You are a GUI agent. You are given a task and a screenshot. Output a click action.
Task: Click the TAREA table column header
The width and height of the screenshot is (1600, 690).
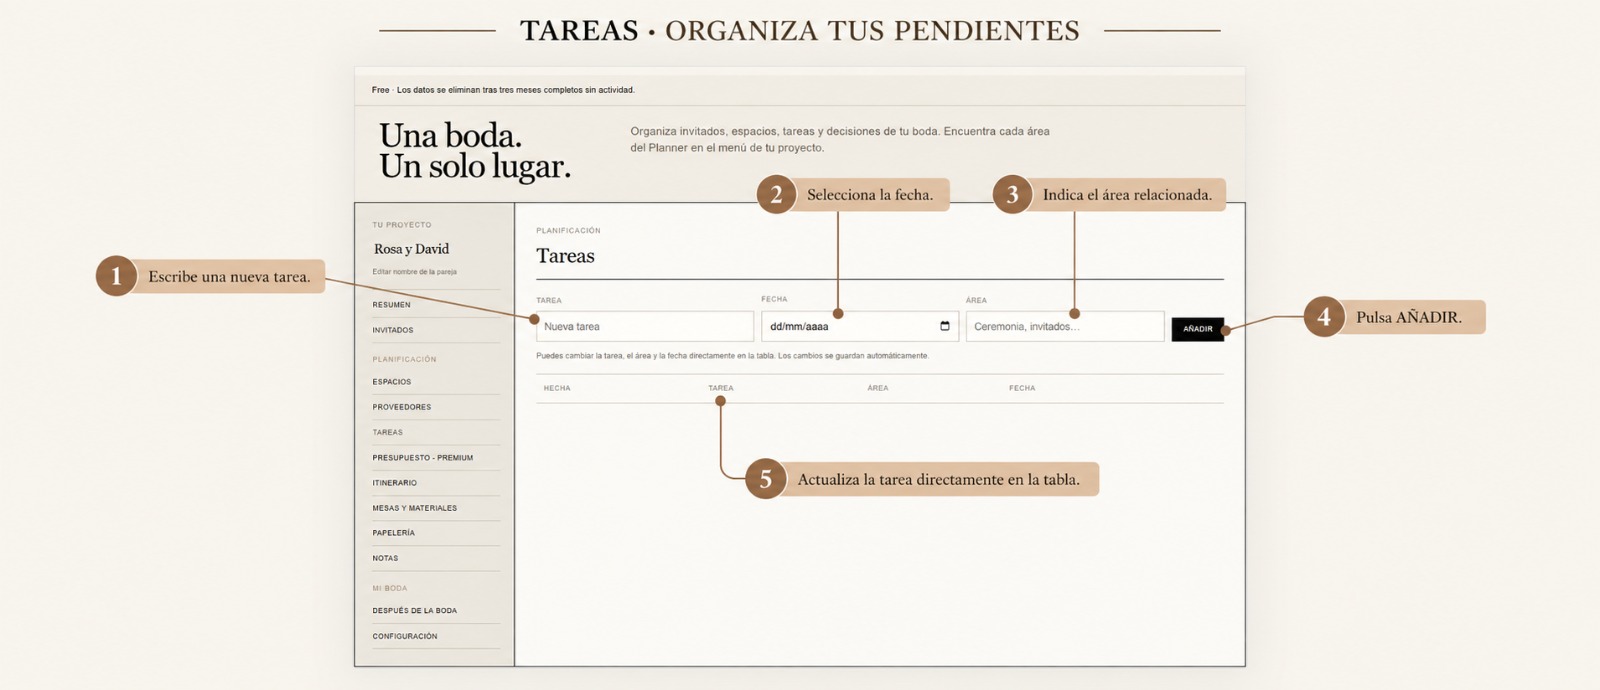click(721, 388)
